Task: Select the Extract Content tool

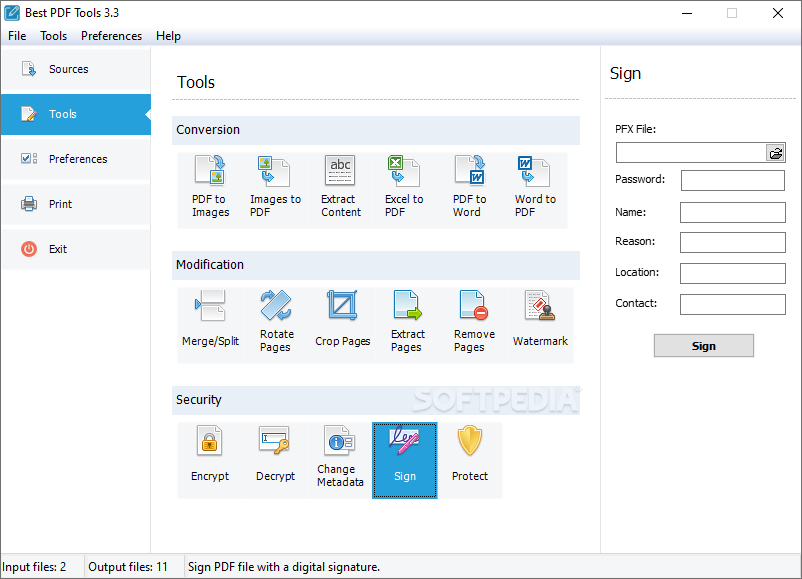Action: tap(341, 190)
